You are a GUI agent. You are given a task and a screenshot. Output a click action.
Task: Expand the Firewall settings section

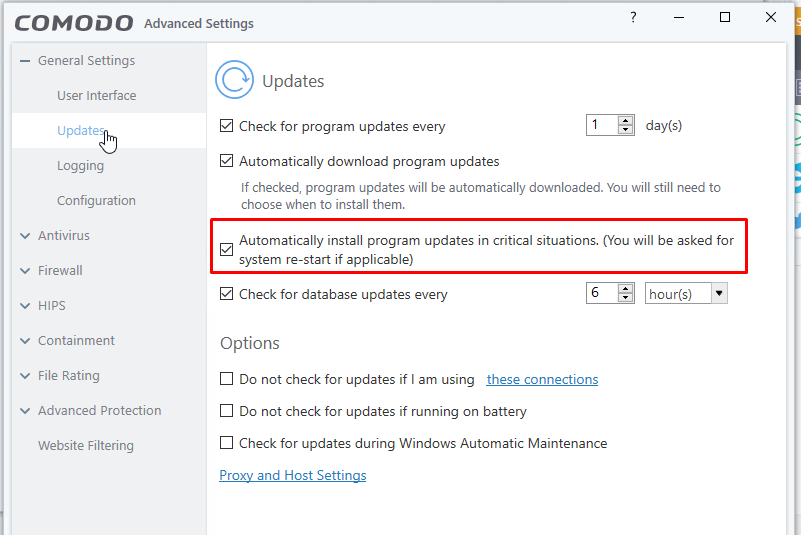25,271
